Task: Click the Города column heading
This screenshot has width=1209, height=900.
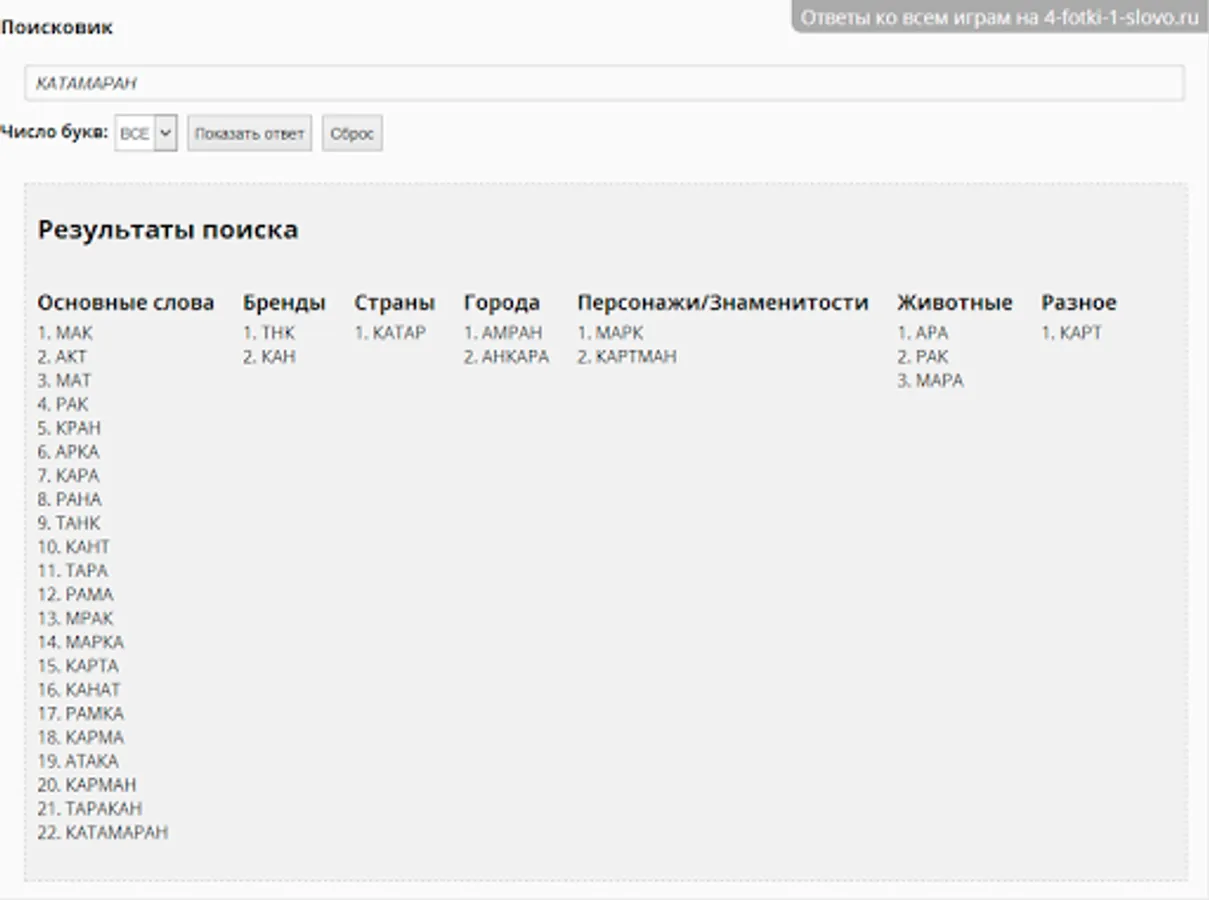Action: 502,303
